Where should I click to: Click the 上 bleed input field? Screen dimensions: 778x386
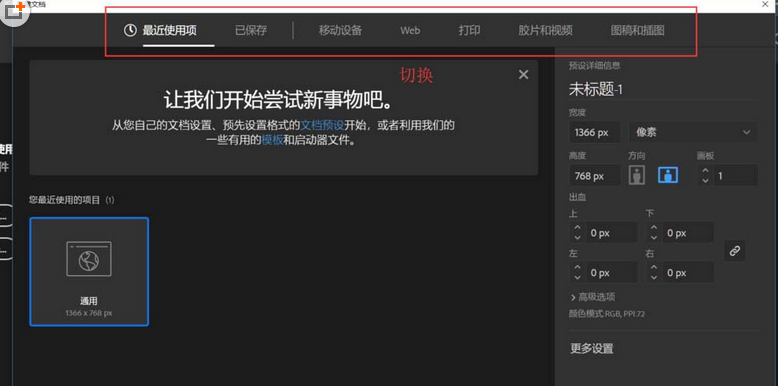click(x=611, y=233)
